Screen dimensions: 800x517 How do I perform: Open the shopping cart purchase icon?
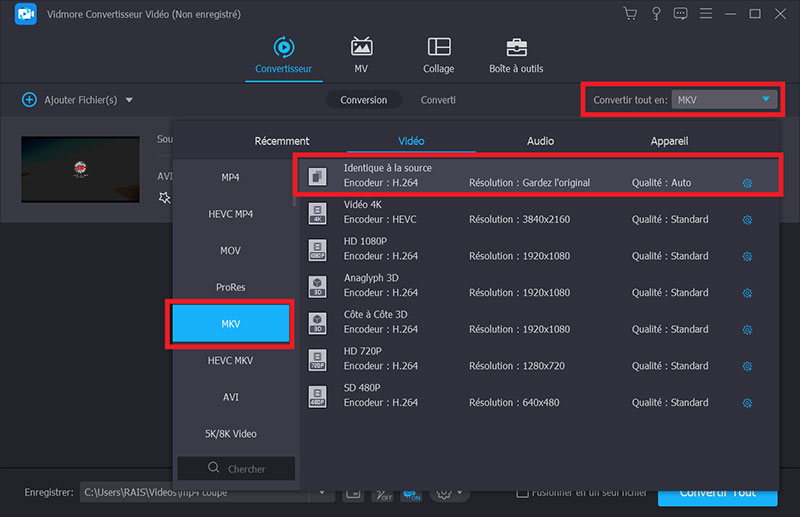coord(630,14)
